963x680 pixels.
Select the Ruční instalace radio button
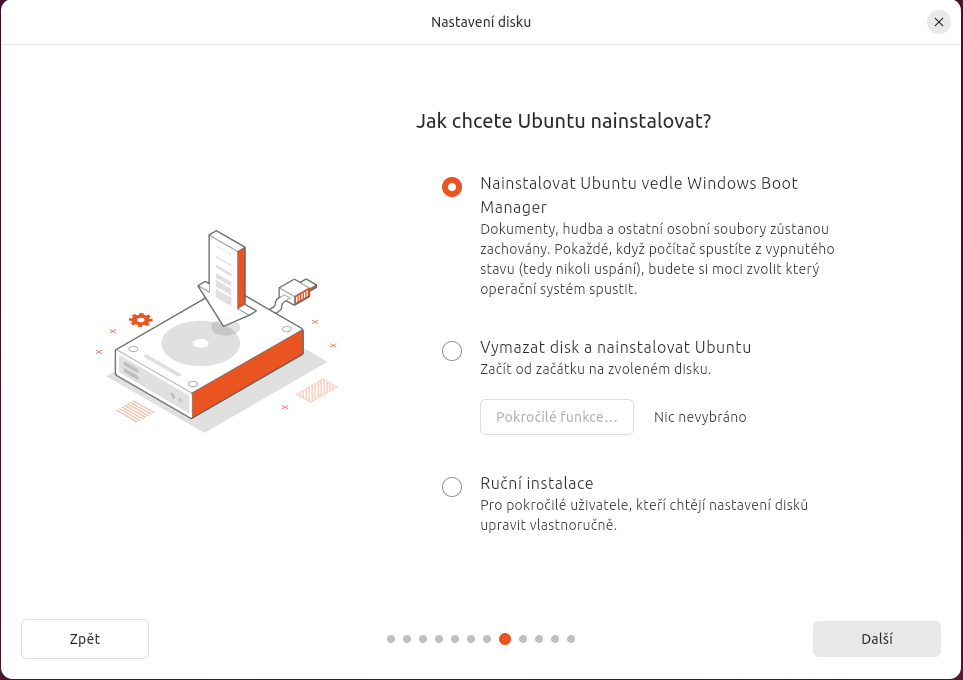[x=452, y=486]
